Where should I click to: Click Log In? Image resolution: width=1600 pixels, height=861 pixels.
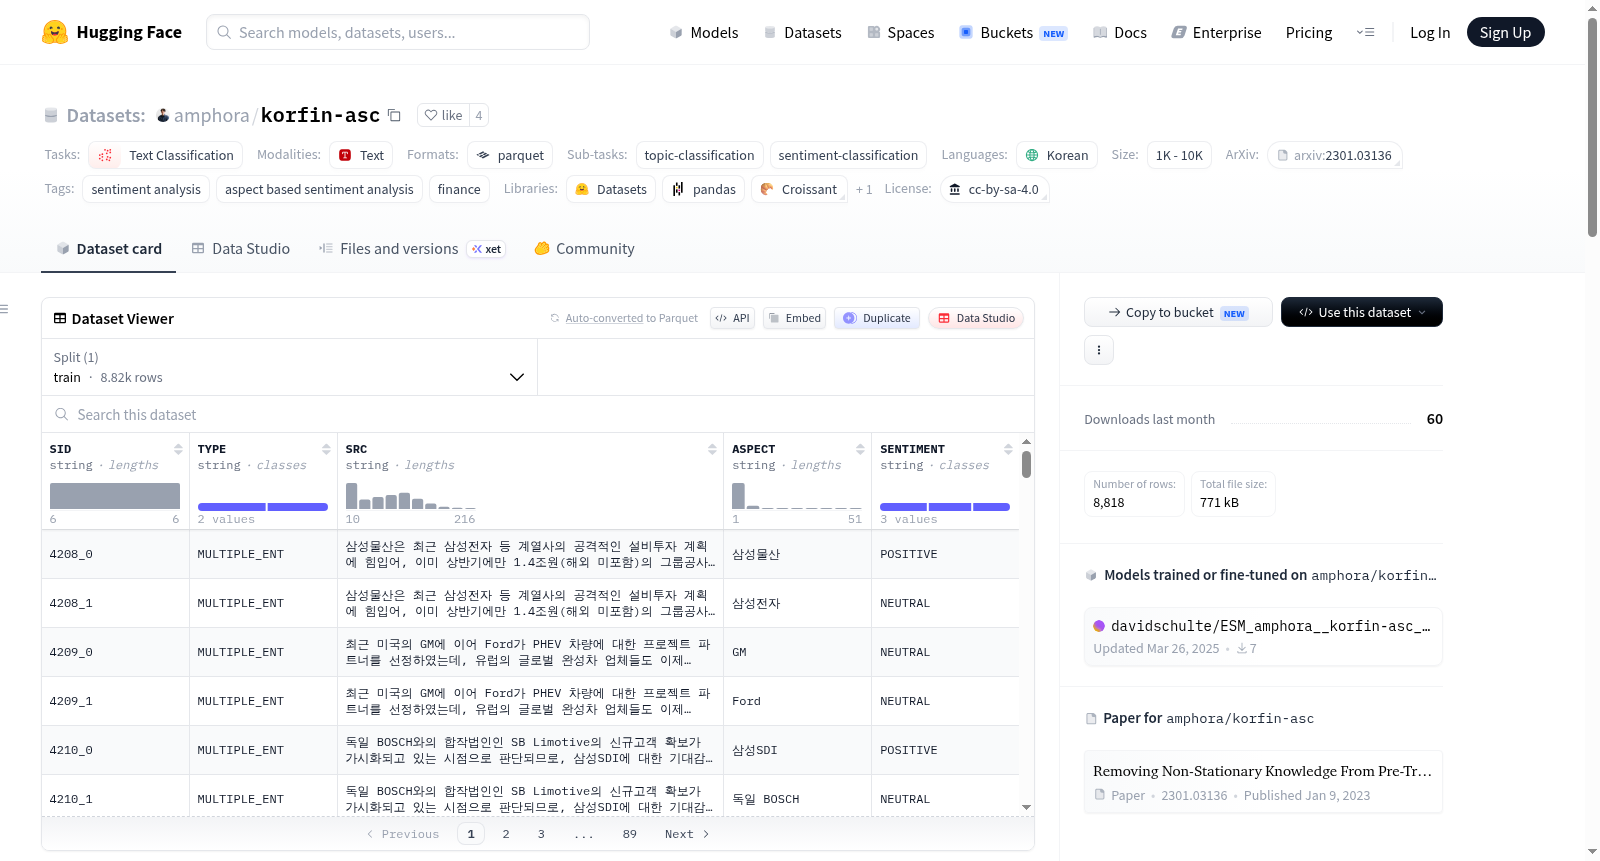pyautogui.click(x=1430, y=32)
